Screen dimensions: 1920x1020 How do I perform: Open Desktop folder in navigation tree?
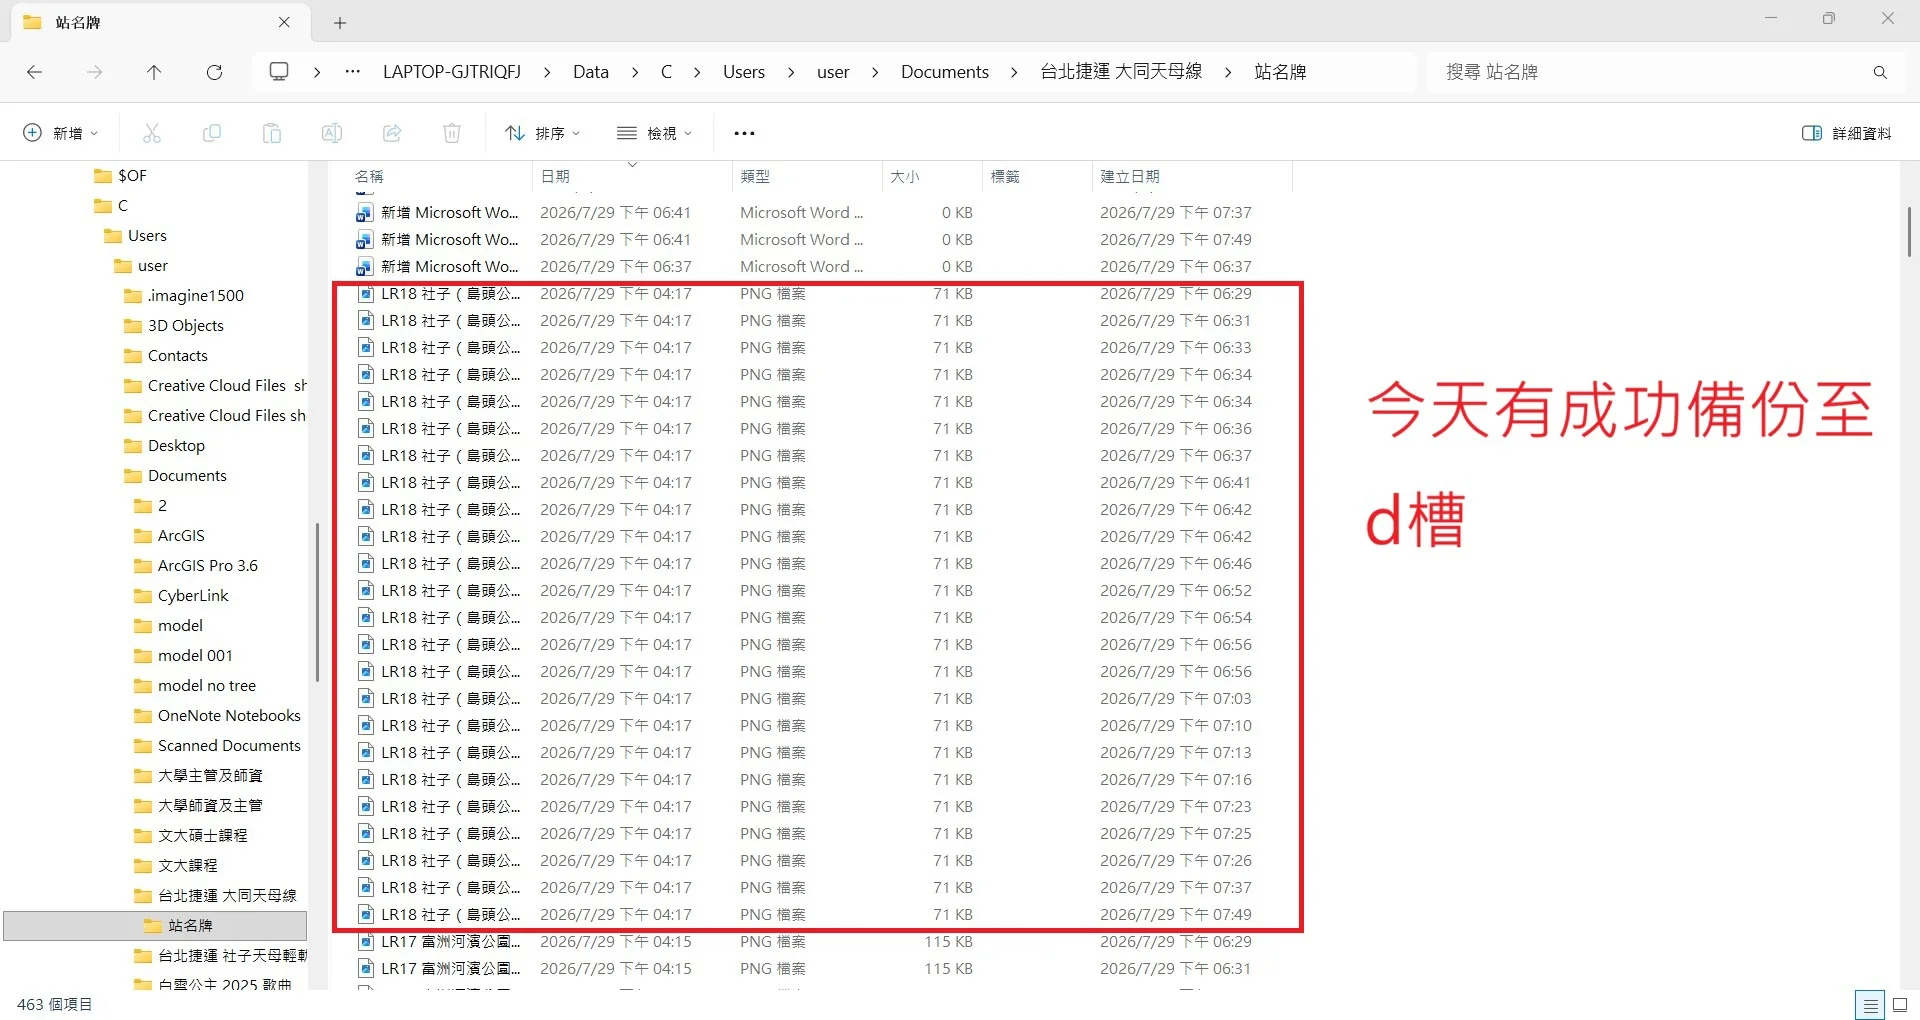176,445
